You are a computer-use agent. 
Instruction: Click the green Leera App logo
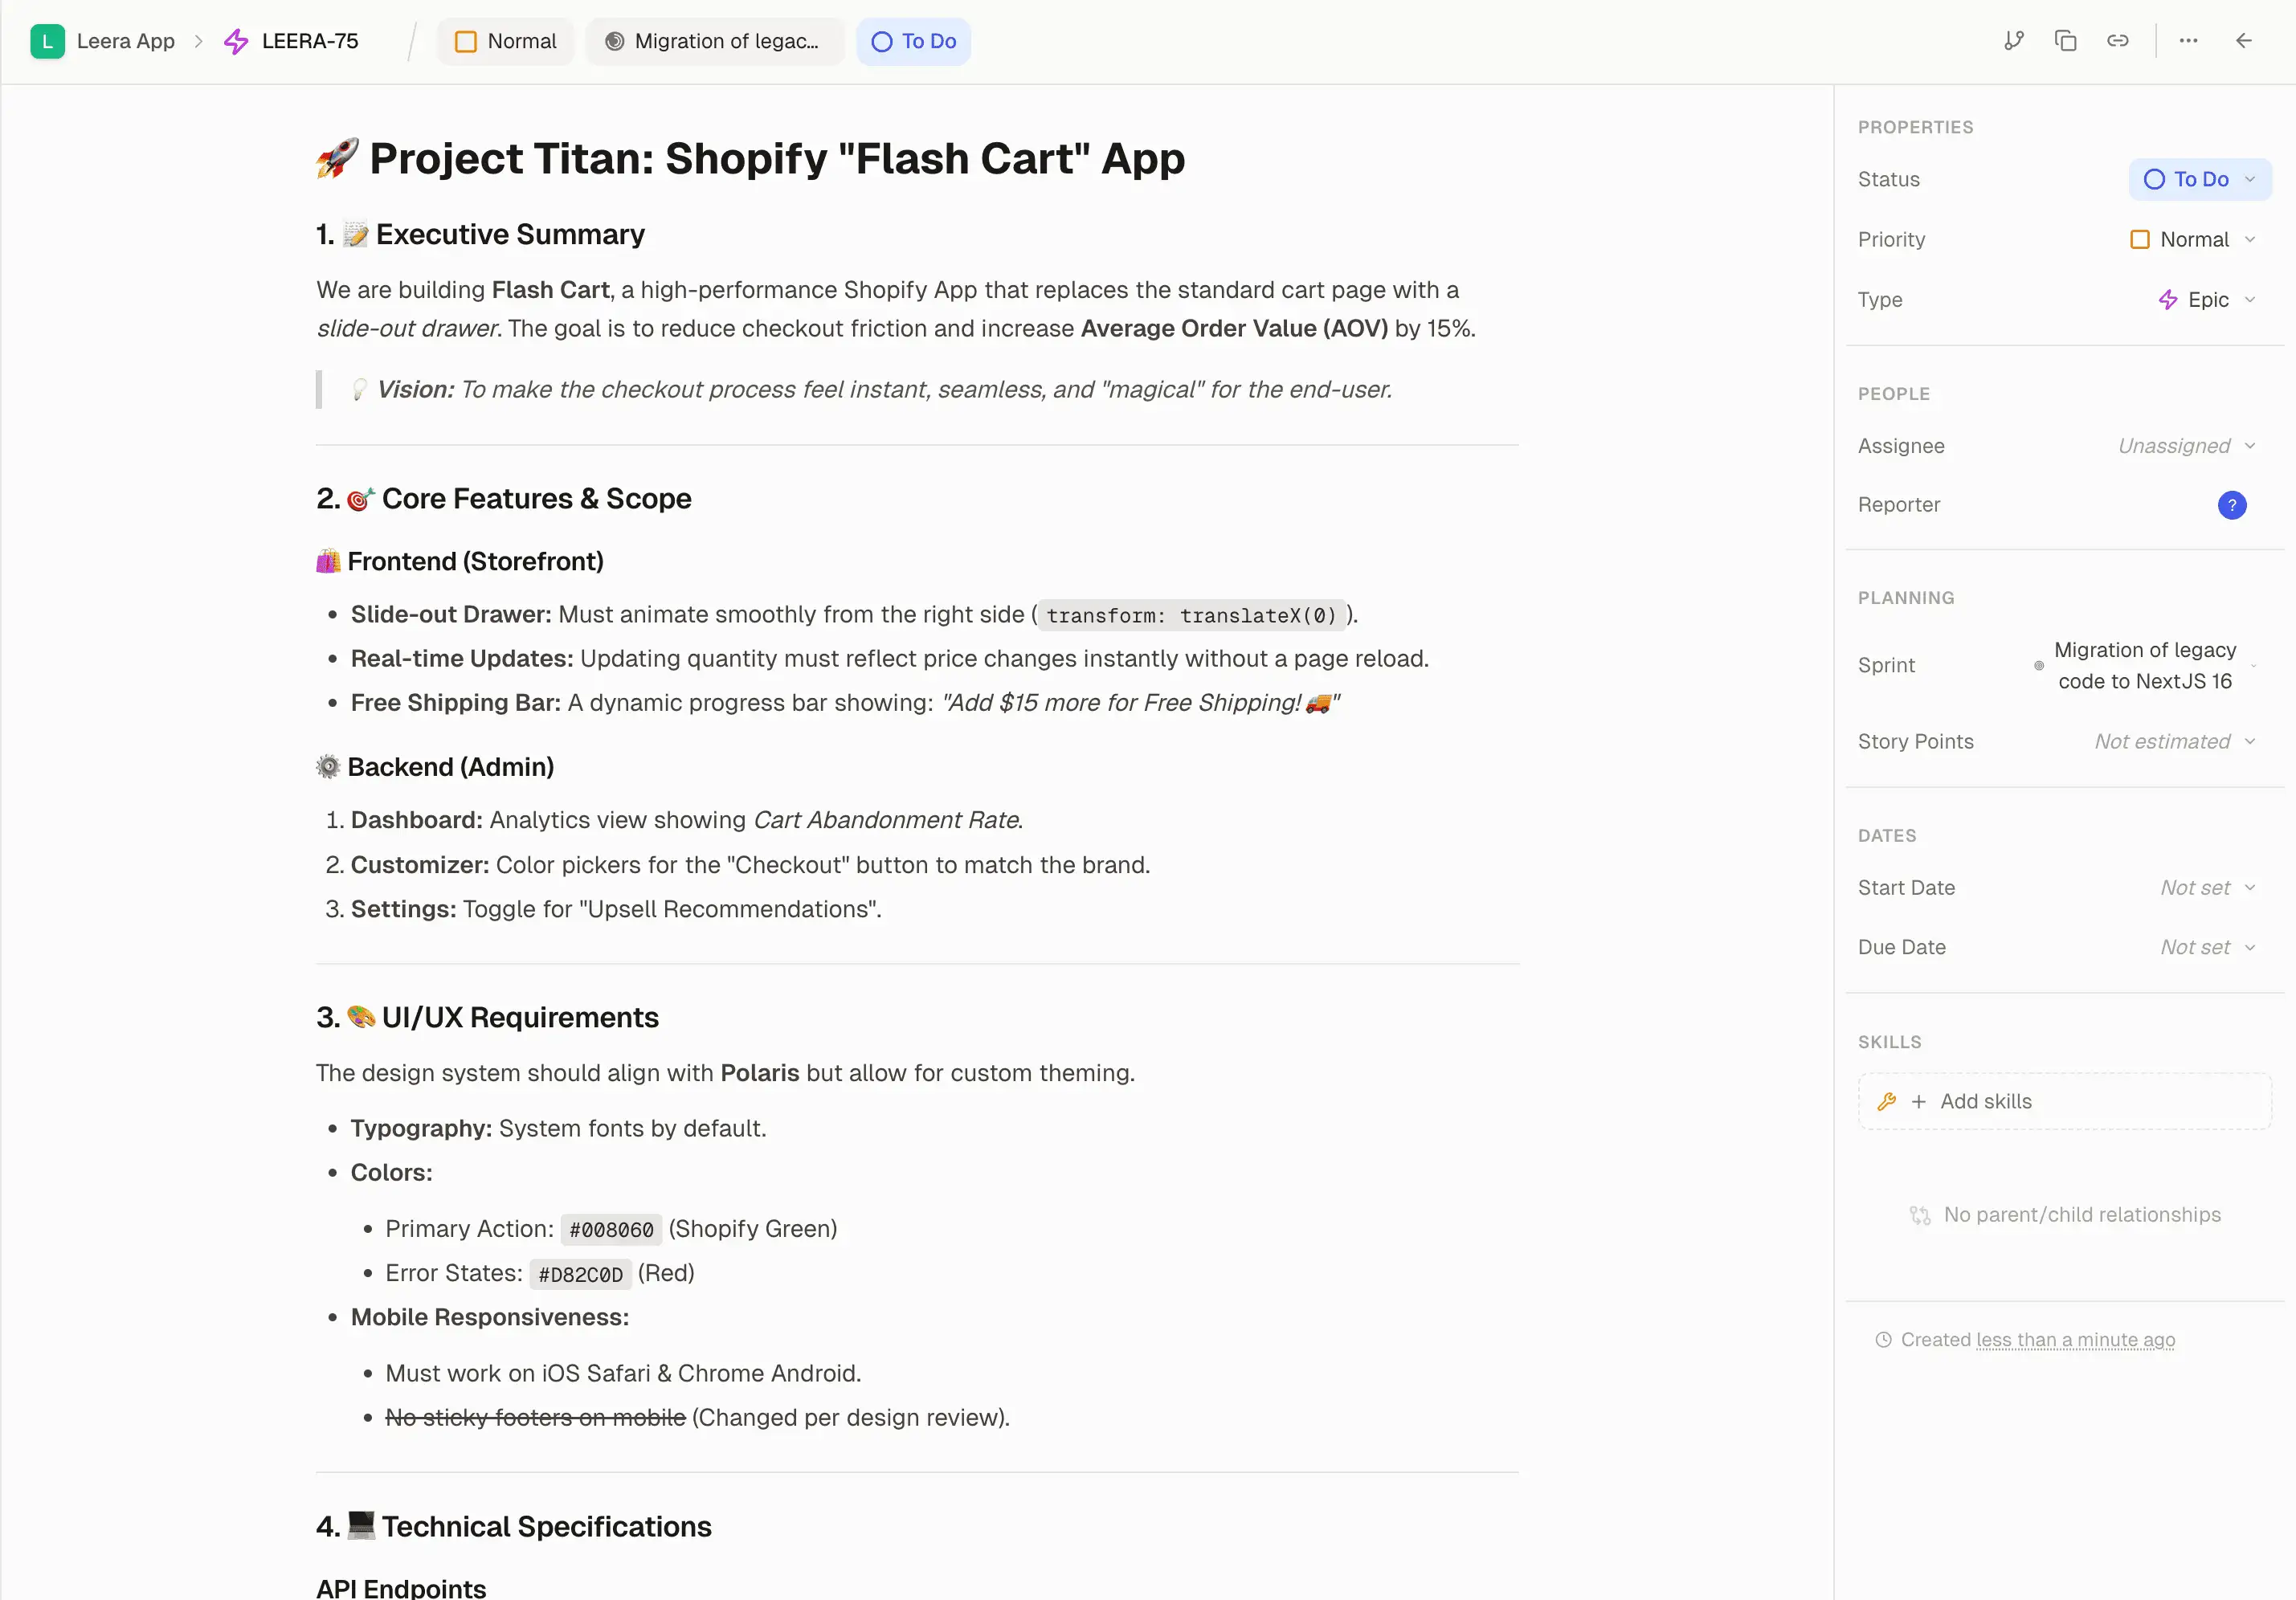(x=47, y=41)
